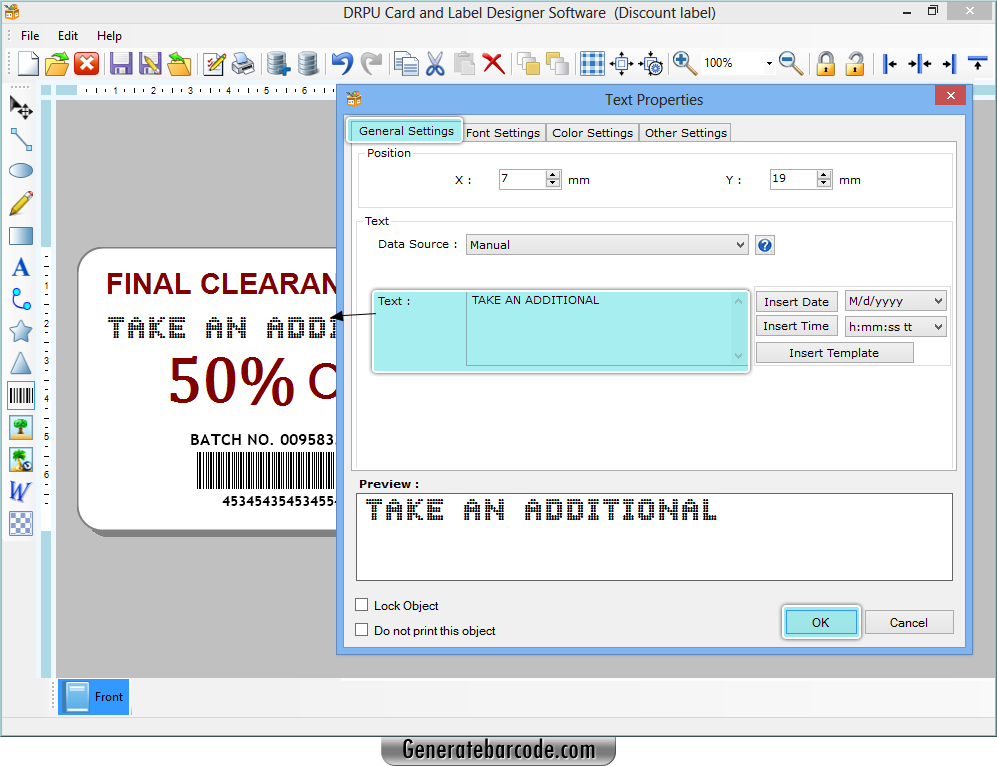This screenshot has width=997, height=766.
Task: Select the Pencil tool
Action: (21, 203)
